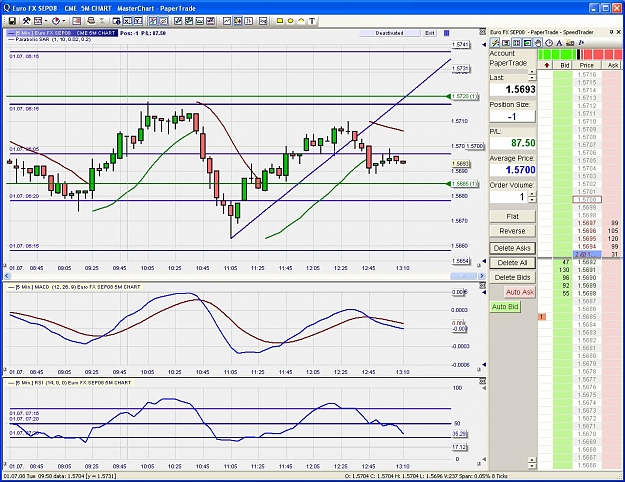625x482 pixels.
Task: Click the Price column header
Action: 587,65
